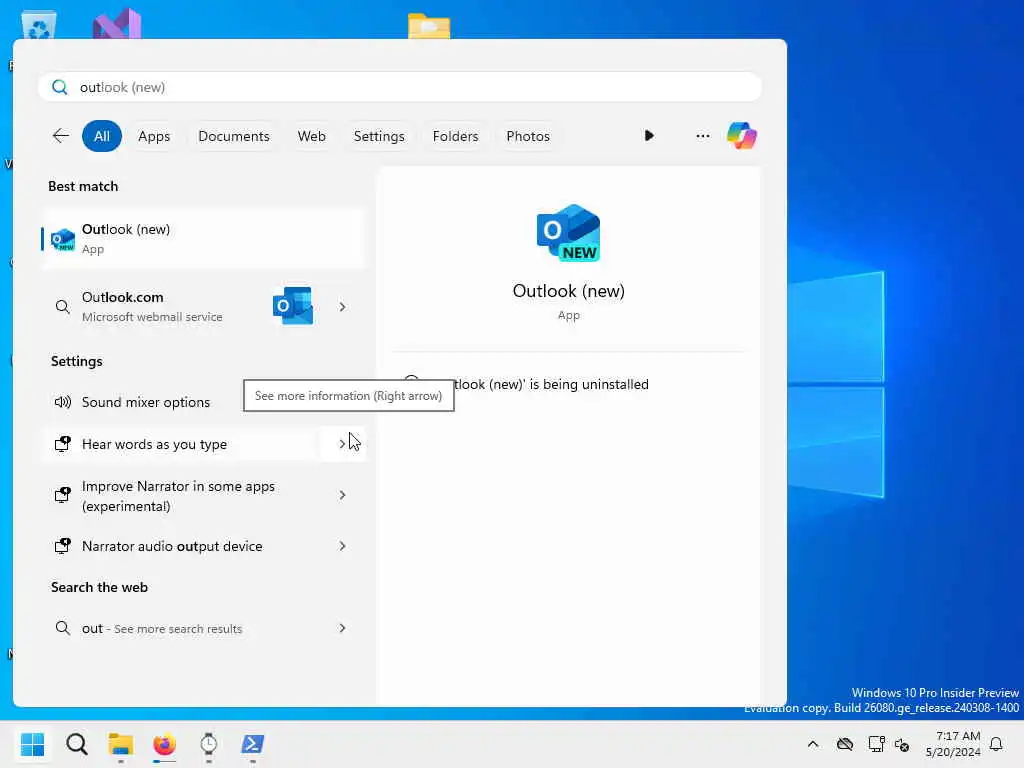Open the Windows Start button
The height and width of the screenshot is (768, 1024).
pyautogui.click(x=32, y=744)
